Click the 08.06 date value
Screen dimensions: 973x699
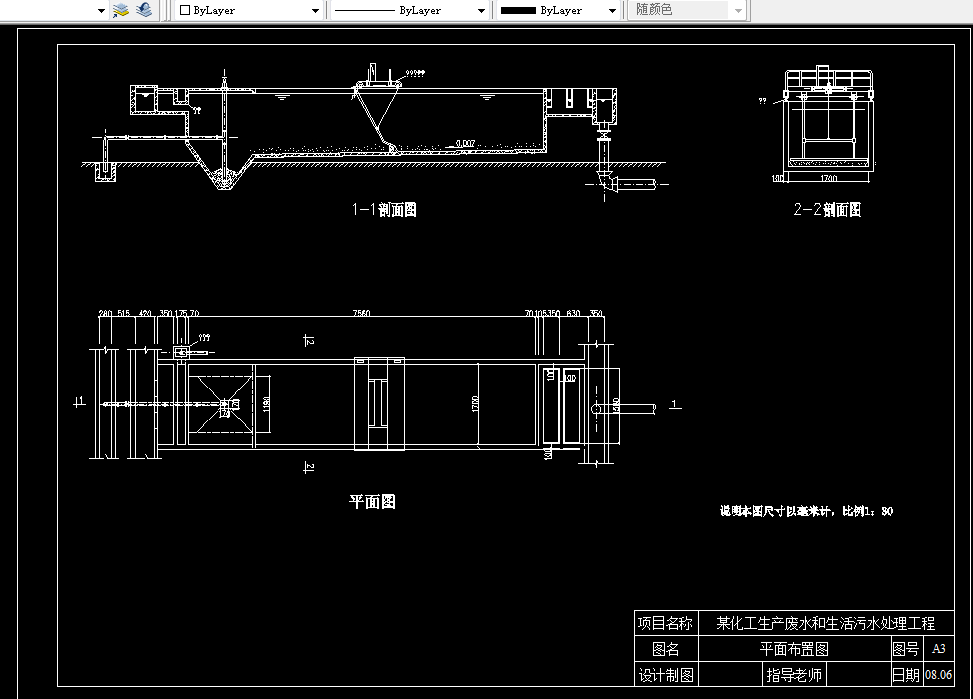coord(939,675)
